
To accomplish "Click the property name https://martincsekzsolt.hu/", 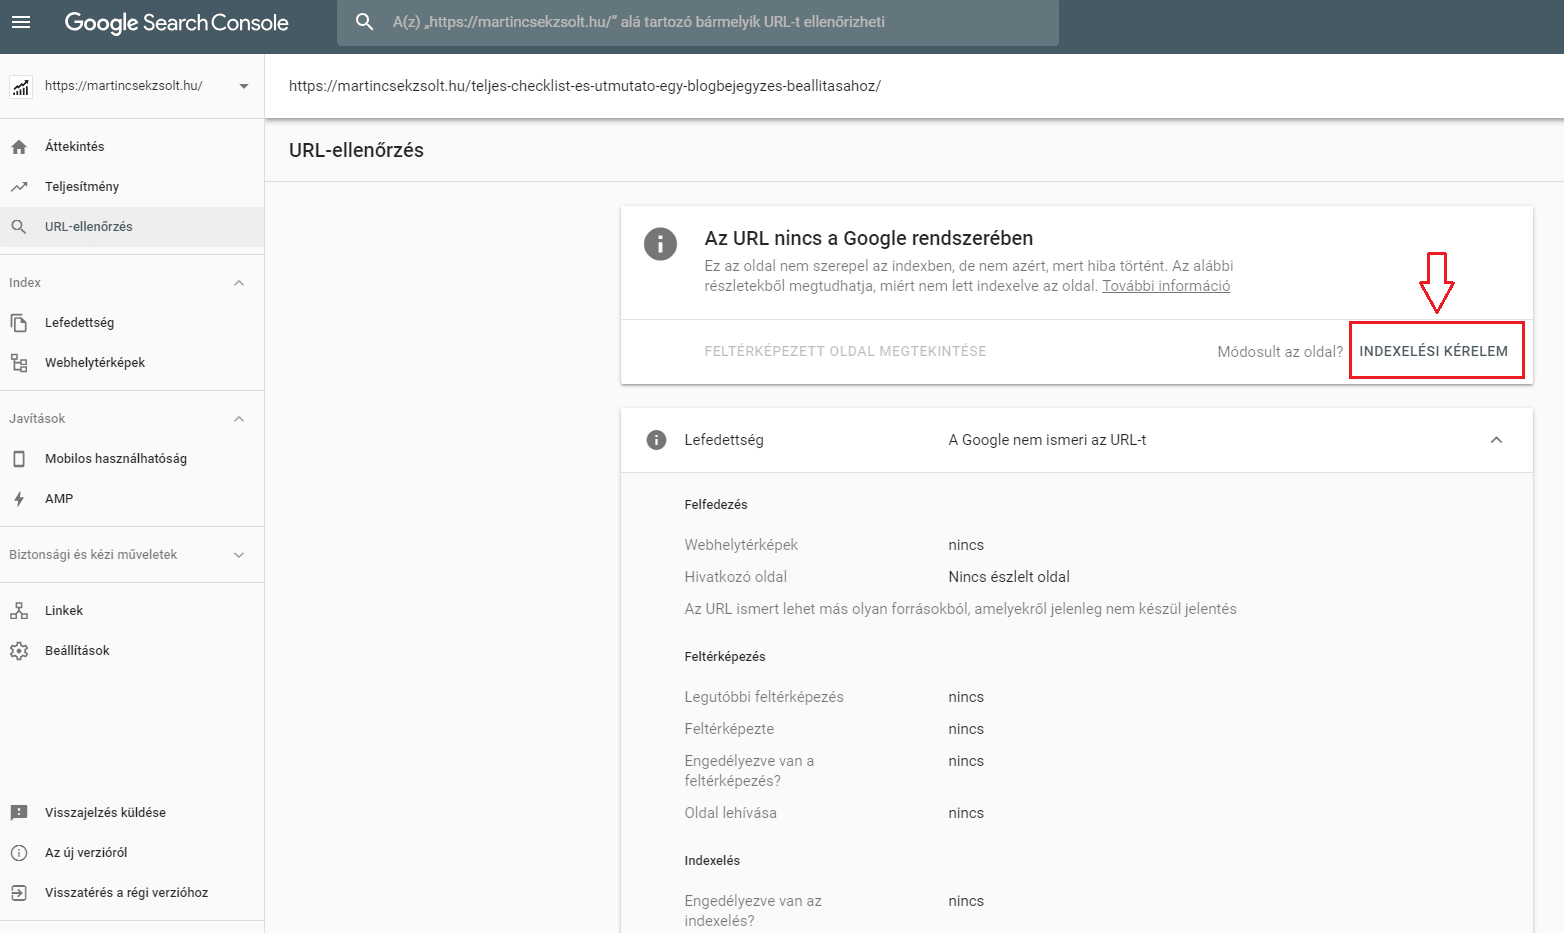I will tap(124, 86).
